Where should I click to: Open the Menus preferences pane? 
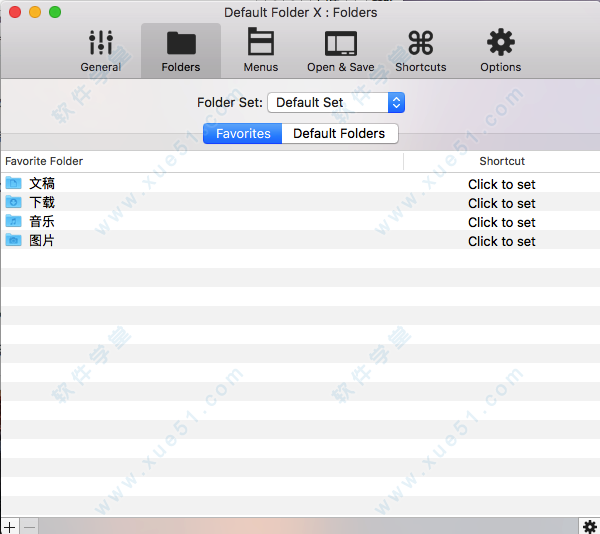(261, 51)
